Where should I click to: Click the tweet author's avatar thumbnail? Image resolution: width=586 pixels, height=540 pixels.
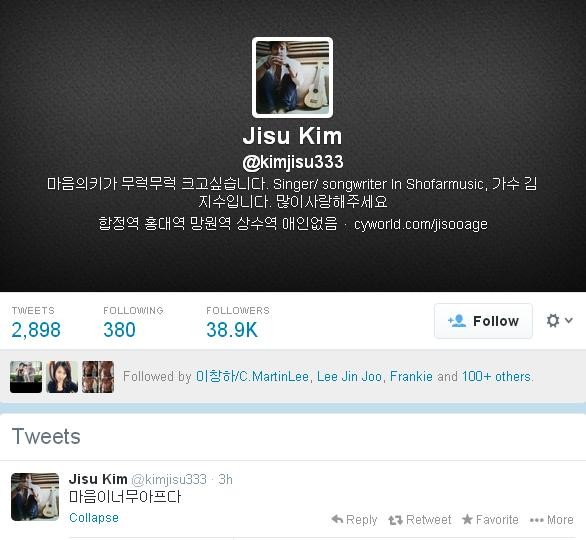point(35,497)
